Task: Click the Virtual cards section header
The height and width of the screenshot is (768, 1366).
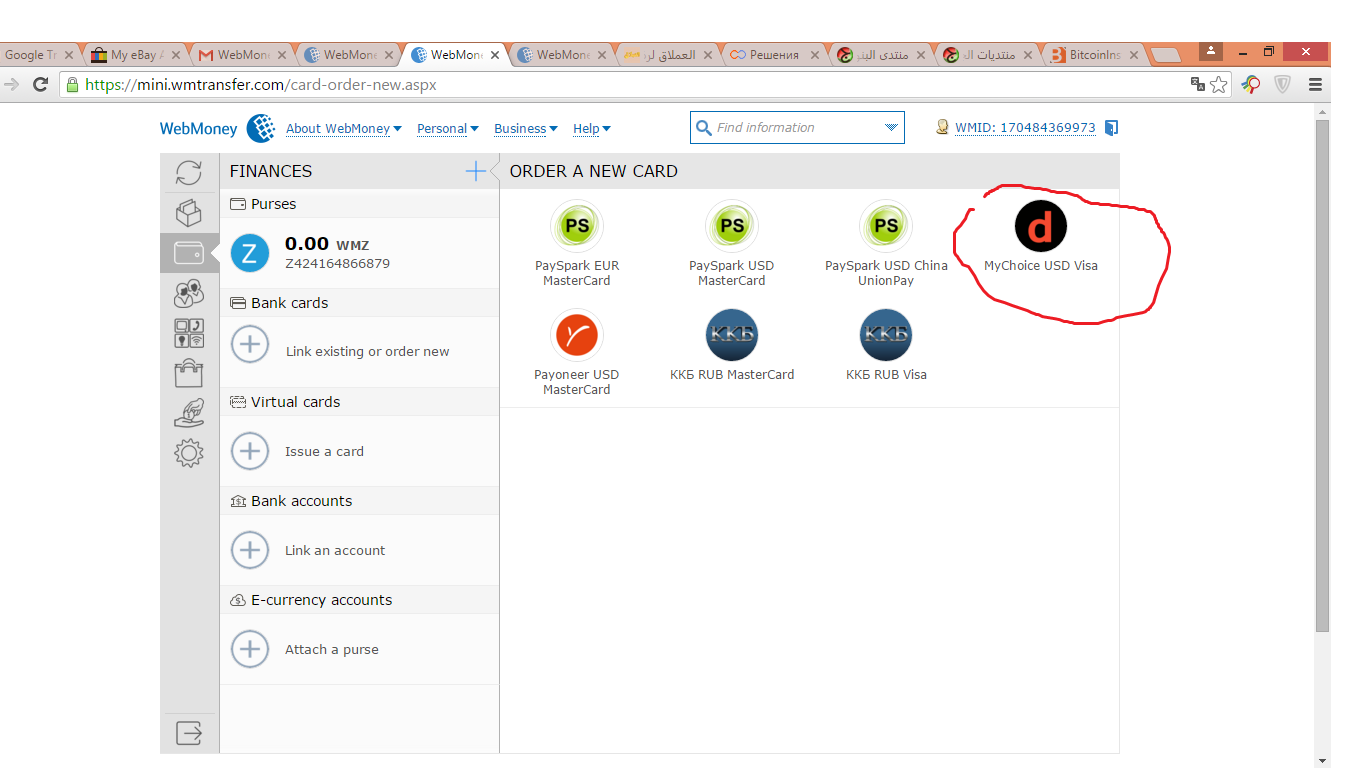Action: click(x=359, y=402)
